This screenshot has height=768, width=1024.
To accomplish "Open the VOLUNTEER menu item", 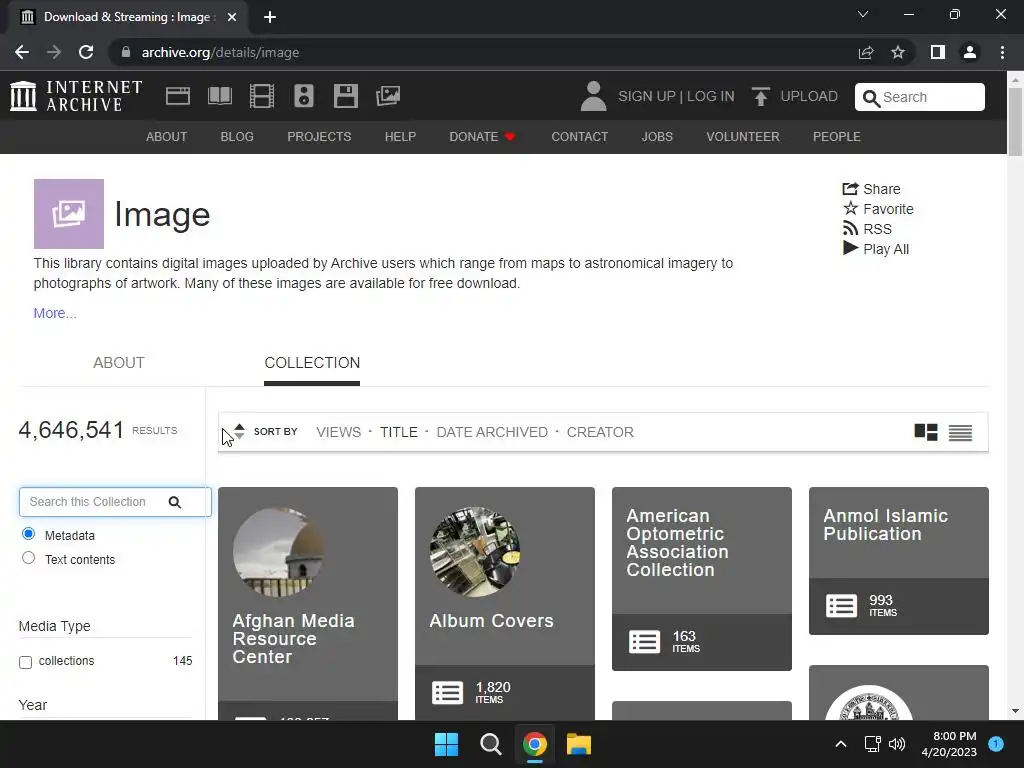I will click(x=743, y=136).
